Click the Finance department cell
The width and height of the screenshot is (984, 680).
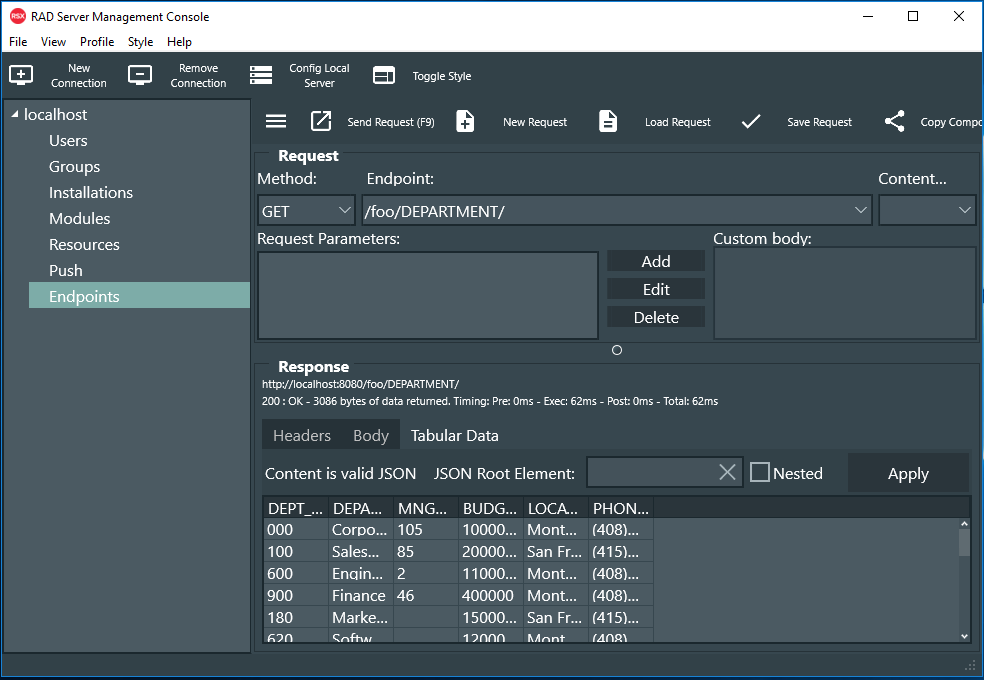361,595
